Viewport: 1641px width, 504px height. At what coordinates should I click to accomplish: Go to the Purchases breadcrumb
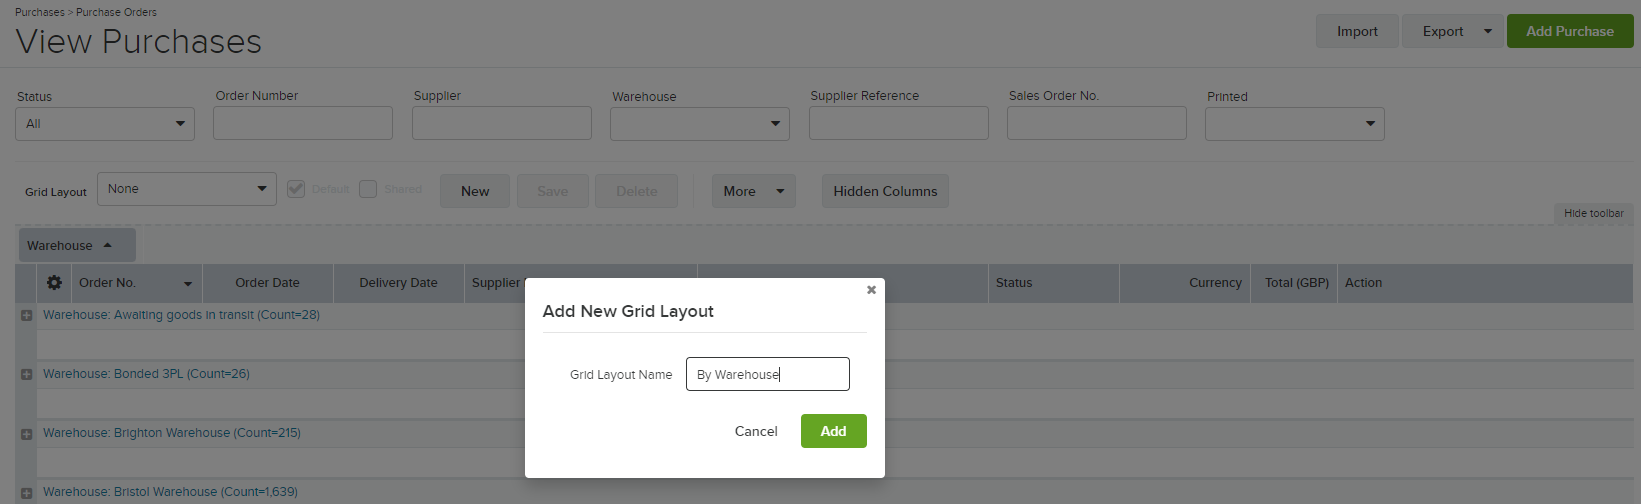coord(40,12)
